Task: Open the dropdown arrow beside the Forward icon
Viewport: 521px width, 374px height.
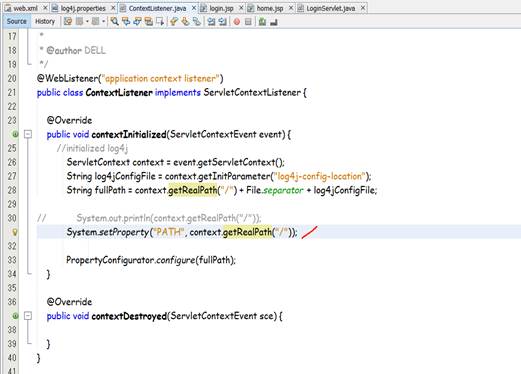Action: click(x=103, y=22)
